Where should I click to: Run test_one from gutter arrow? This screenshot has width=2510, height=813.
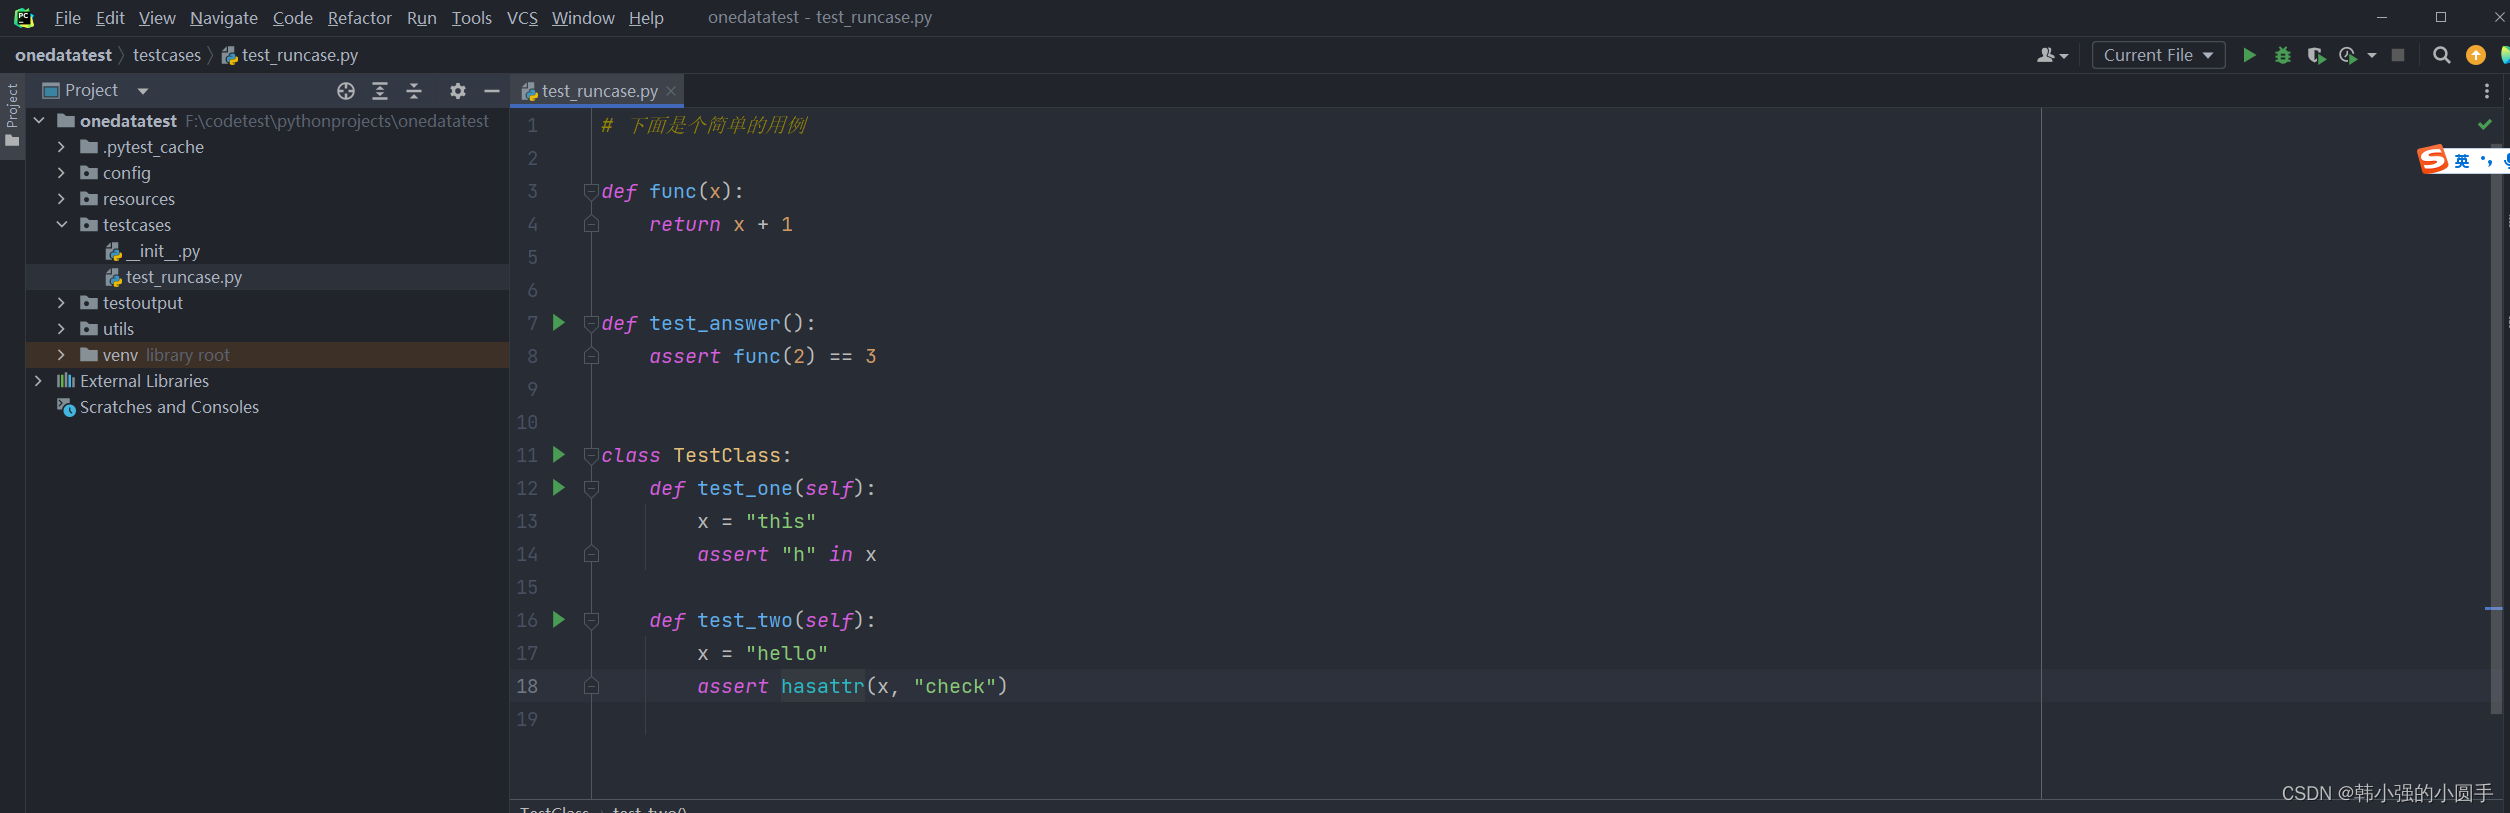tap(559, 487)
